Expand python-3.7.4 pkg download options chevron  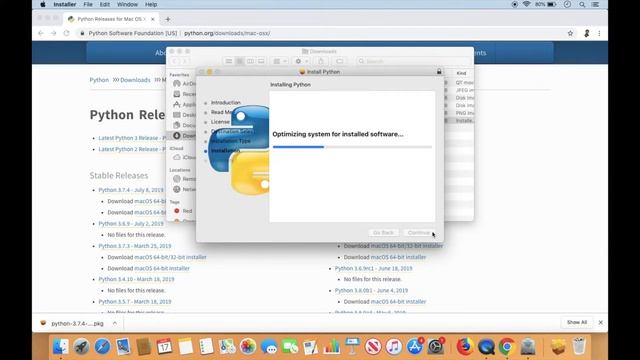pos(115,323)
